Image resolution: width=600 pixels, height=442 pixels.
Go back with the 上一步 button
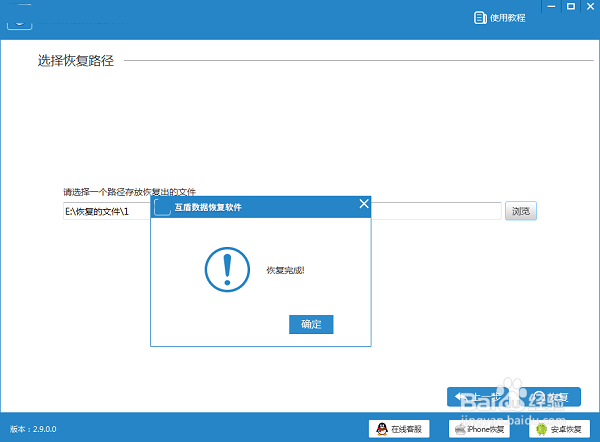[478, 397]
